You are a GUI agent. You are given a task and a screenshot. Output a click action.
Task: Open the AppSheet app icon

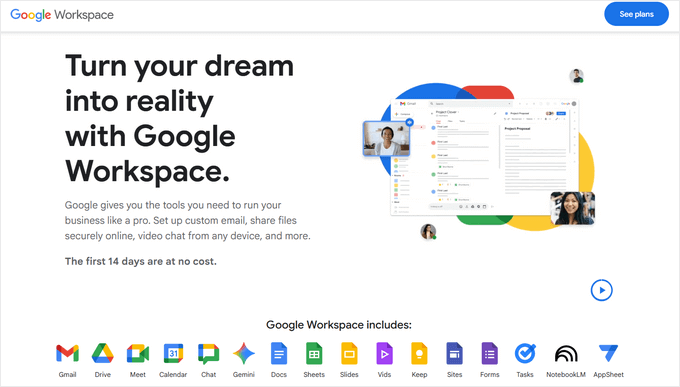click(x=608, y=353)
